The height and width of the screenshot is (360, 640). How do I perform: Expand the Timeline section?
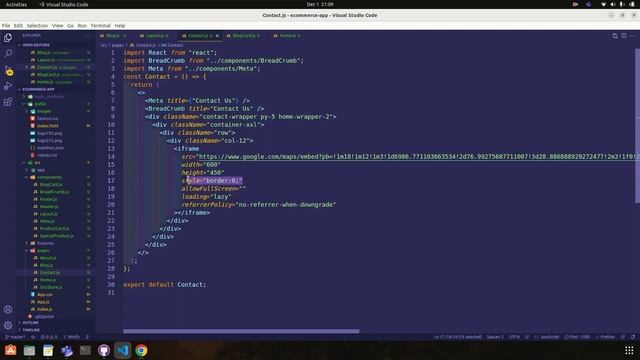tap(31, 330)
